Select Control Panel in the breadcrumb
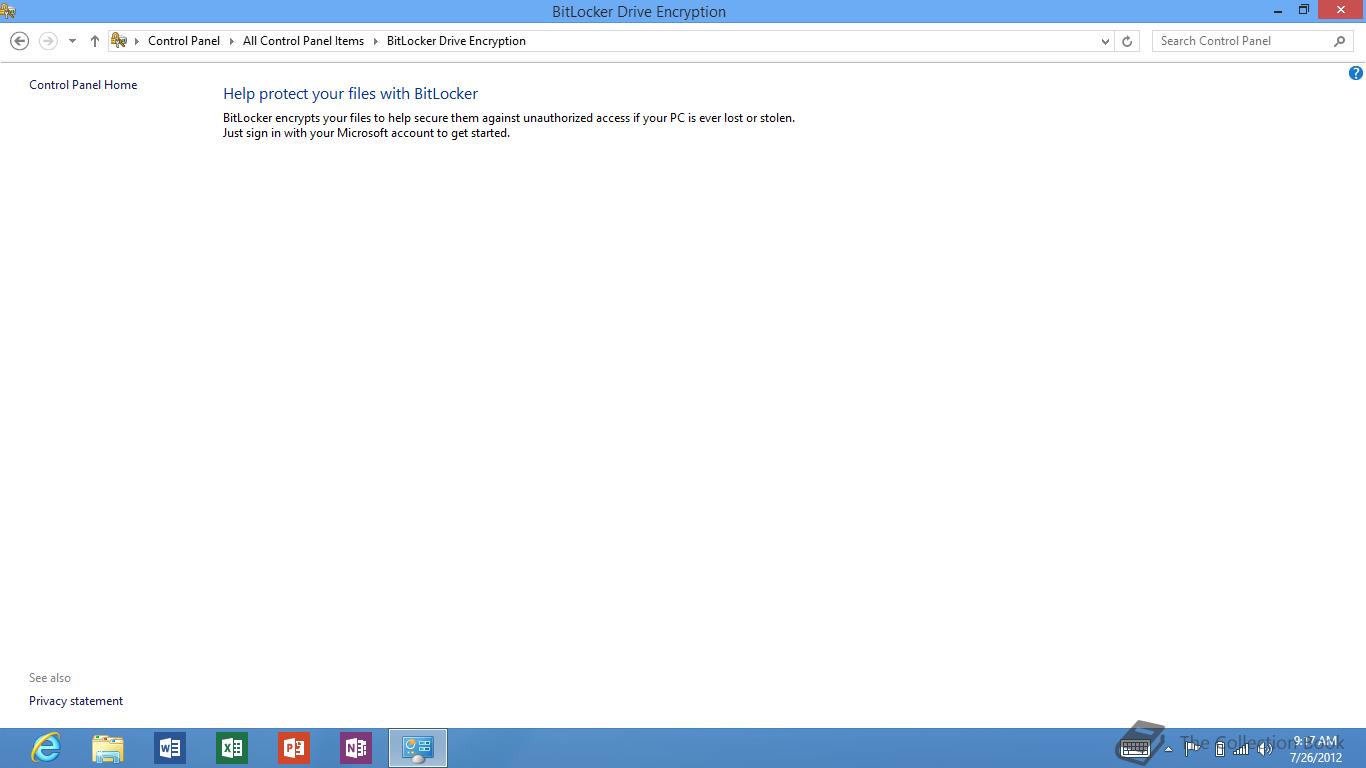The width and height of the screenshot is (1366, 768). (x=184, y=41)
